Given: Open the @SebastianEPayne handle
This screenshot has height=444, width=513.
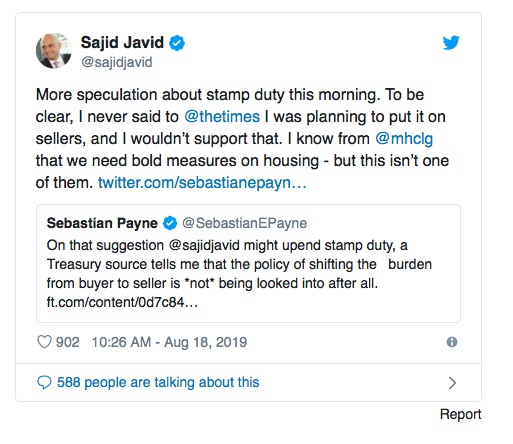Looking at the screenshot, I should 244,223.
